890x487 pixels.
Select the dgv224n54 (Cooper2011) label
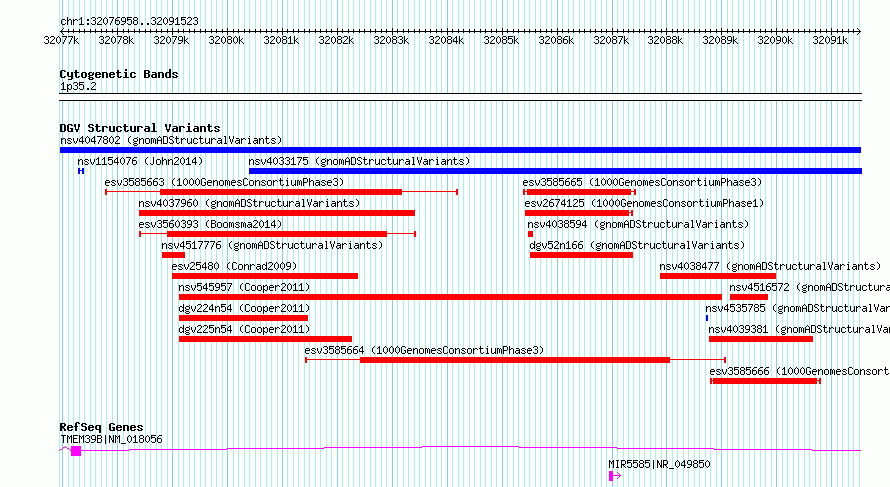pyautogui.click(x=245, y=308)
